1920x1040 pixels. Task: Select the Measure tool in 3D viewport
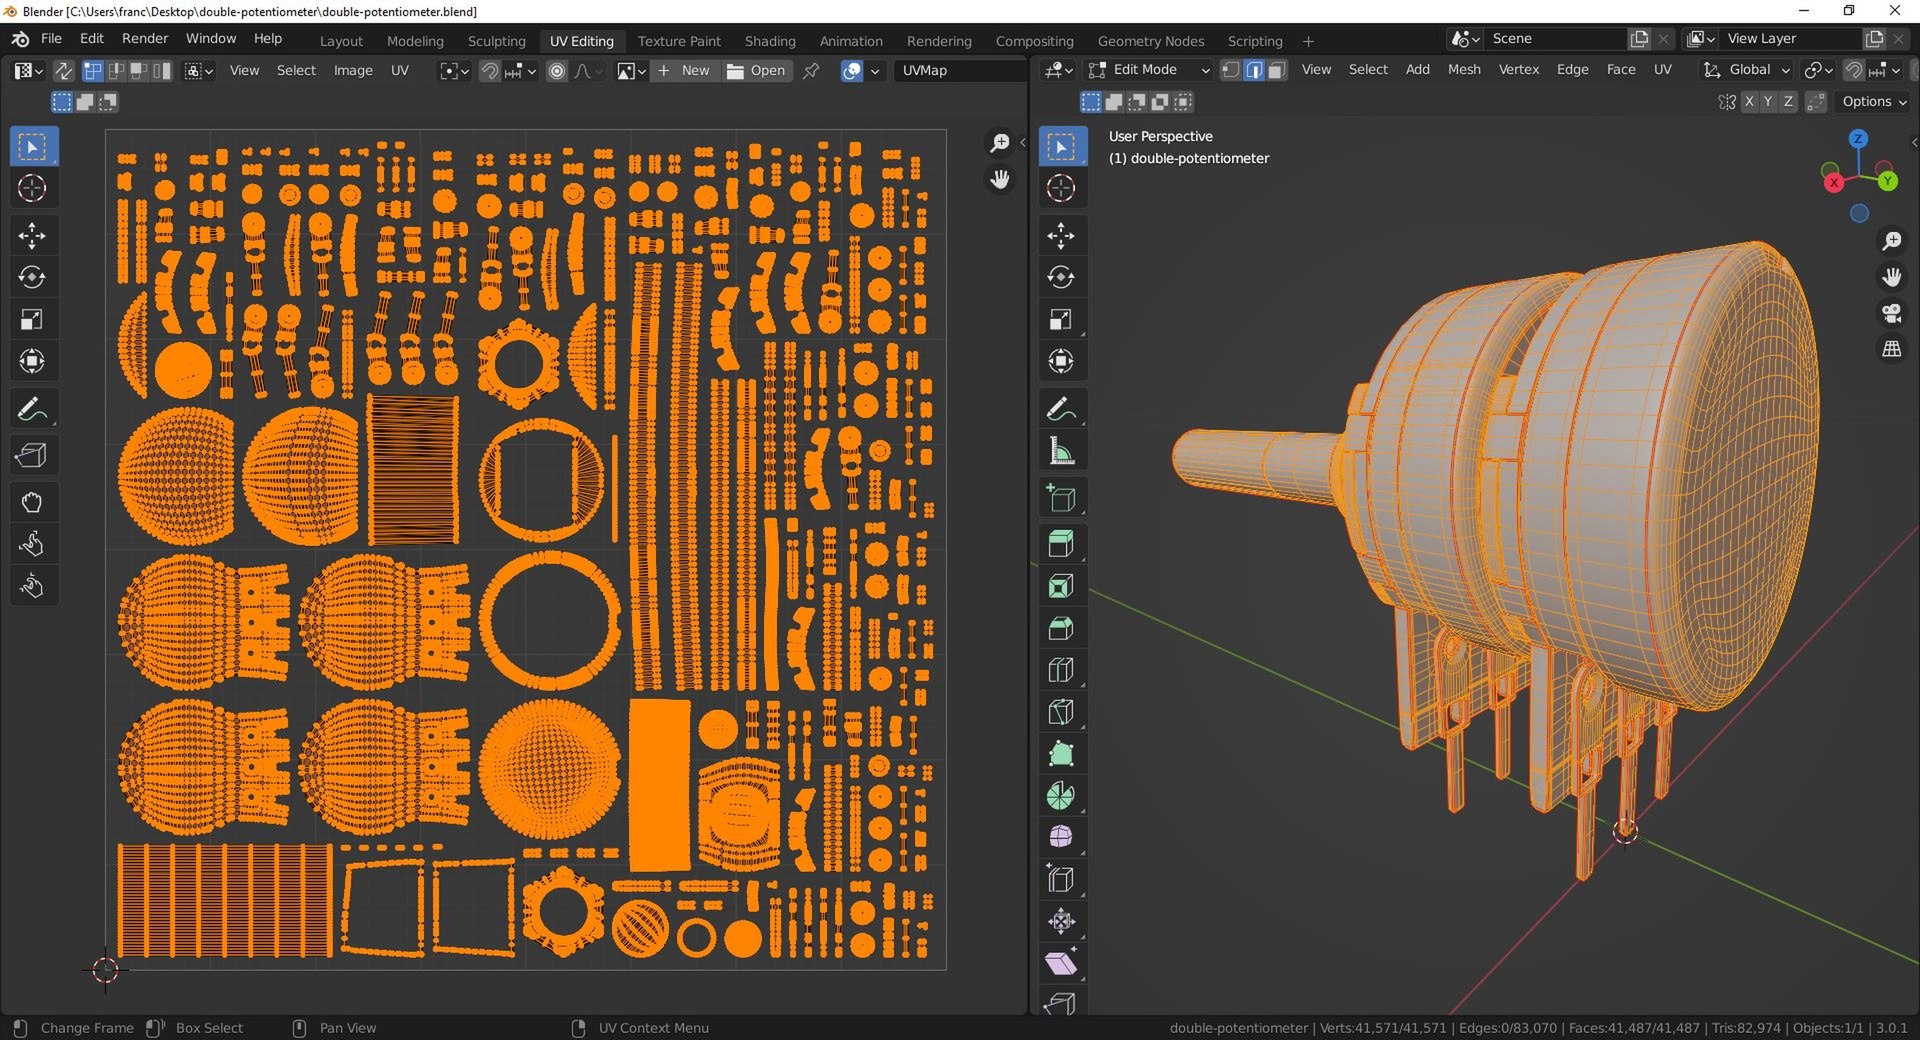pyautogui.click(x=1061, y=452)
